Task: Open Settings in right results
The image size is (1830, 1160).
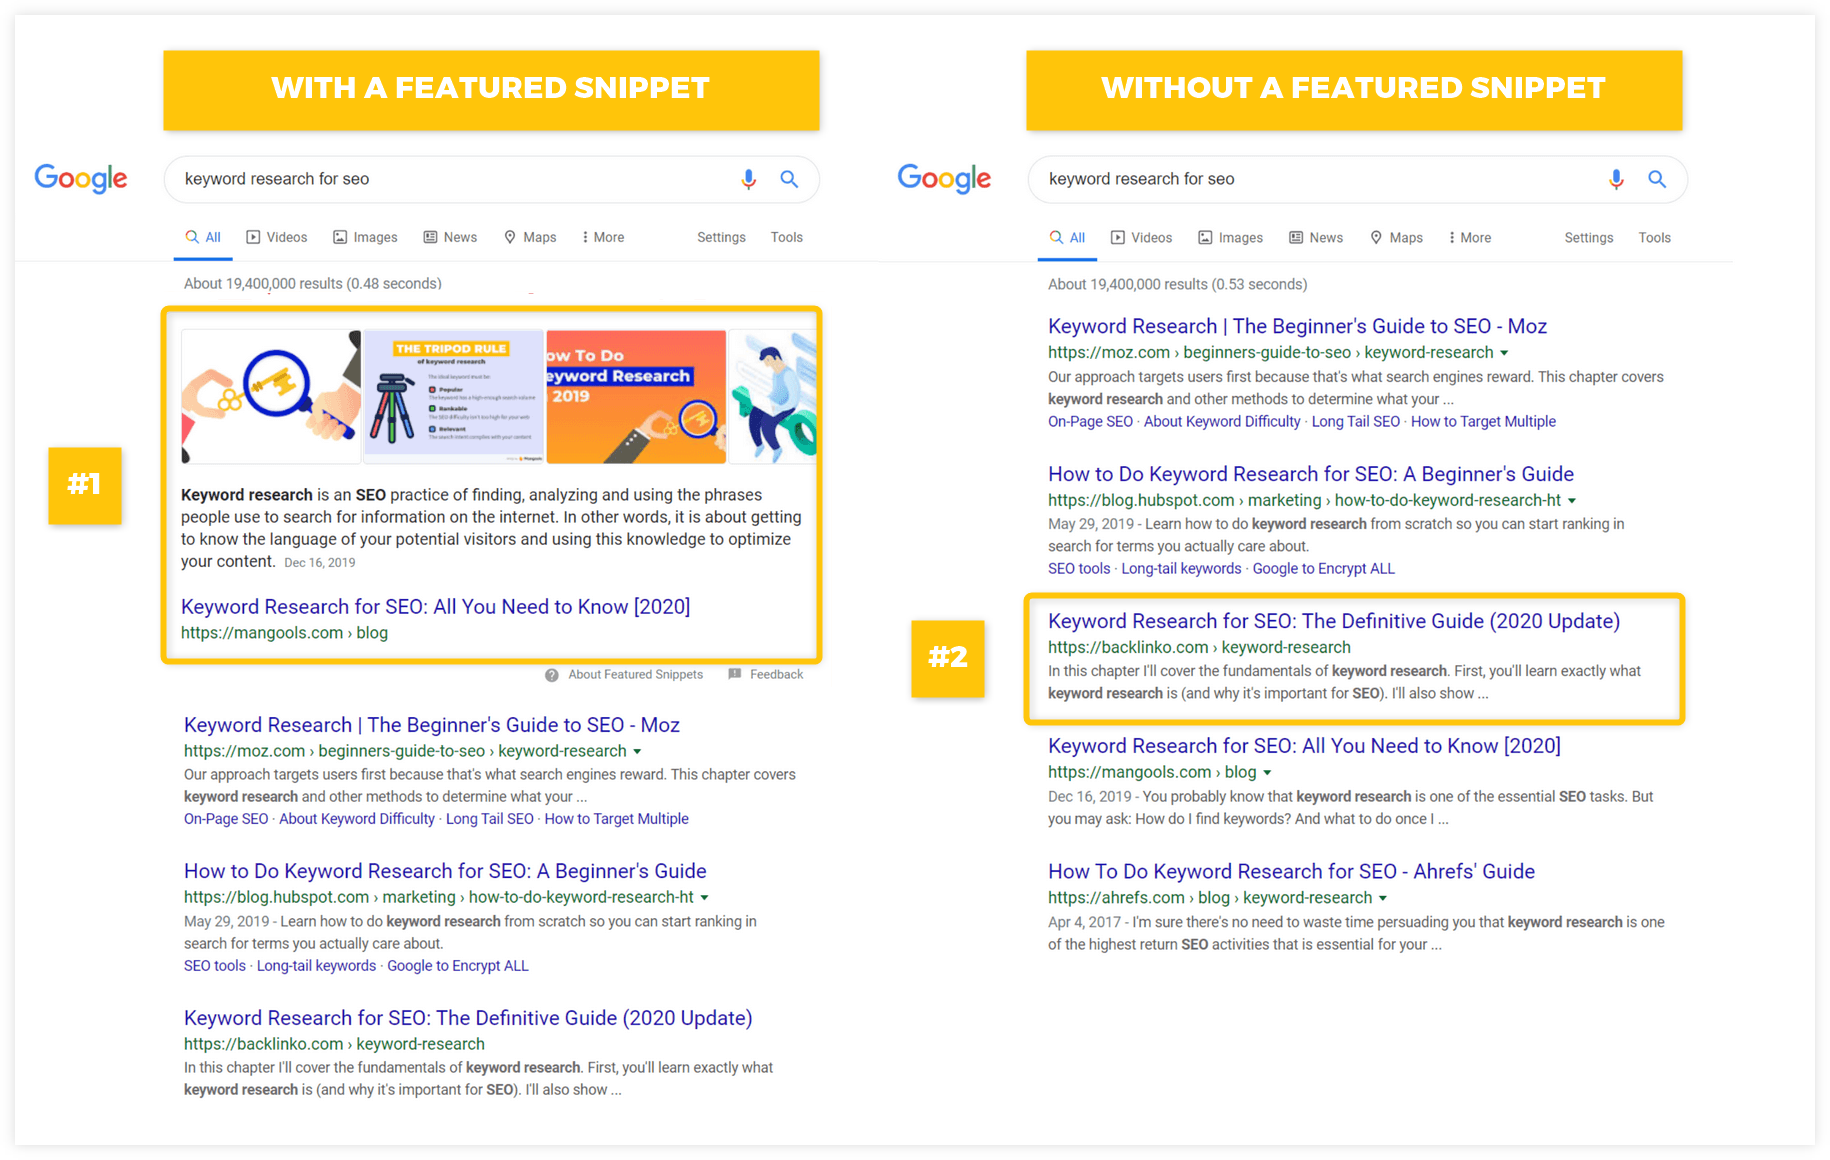Action: tap(1589, 237)
